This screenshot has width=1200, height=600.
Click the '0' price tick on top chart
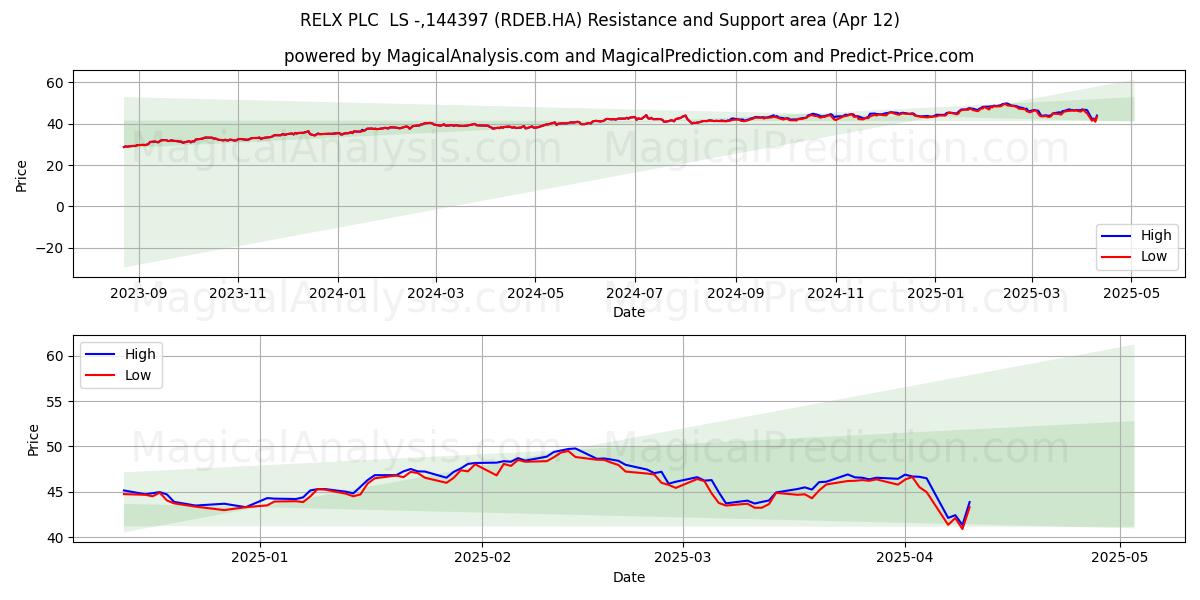[62, 207]
